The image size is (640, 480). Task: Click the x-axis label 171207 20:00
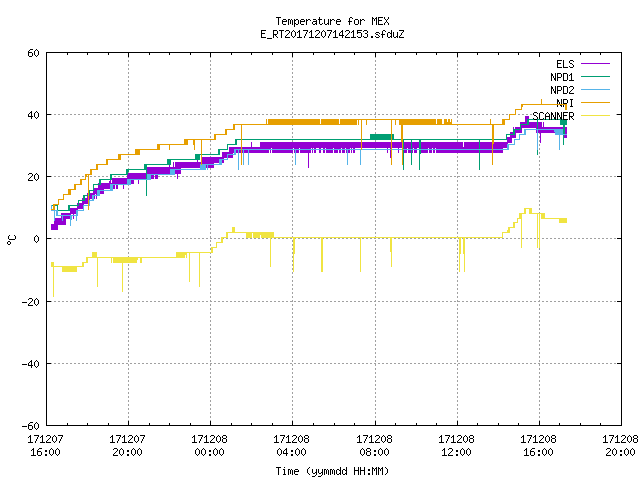(127, 446)
